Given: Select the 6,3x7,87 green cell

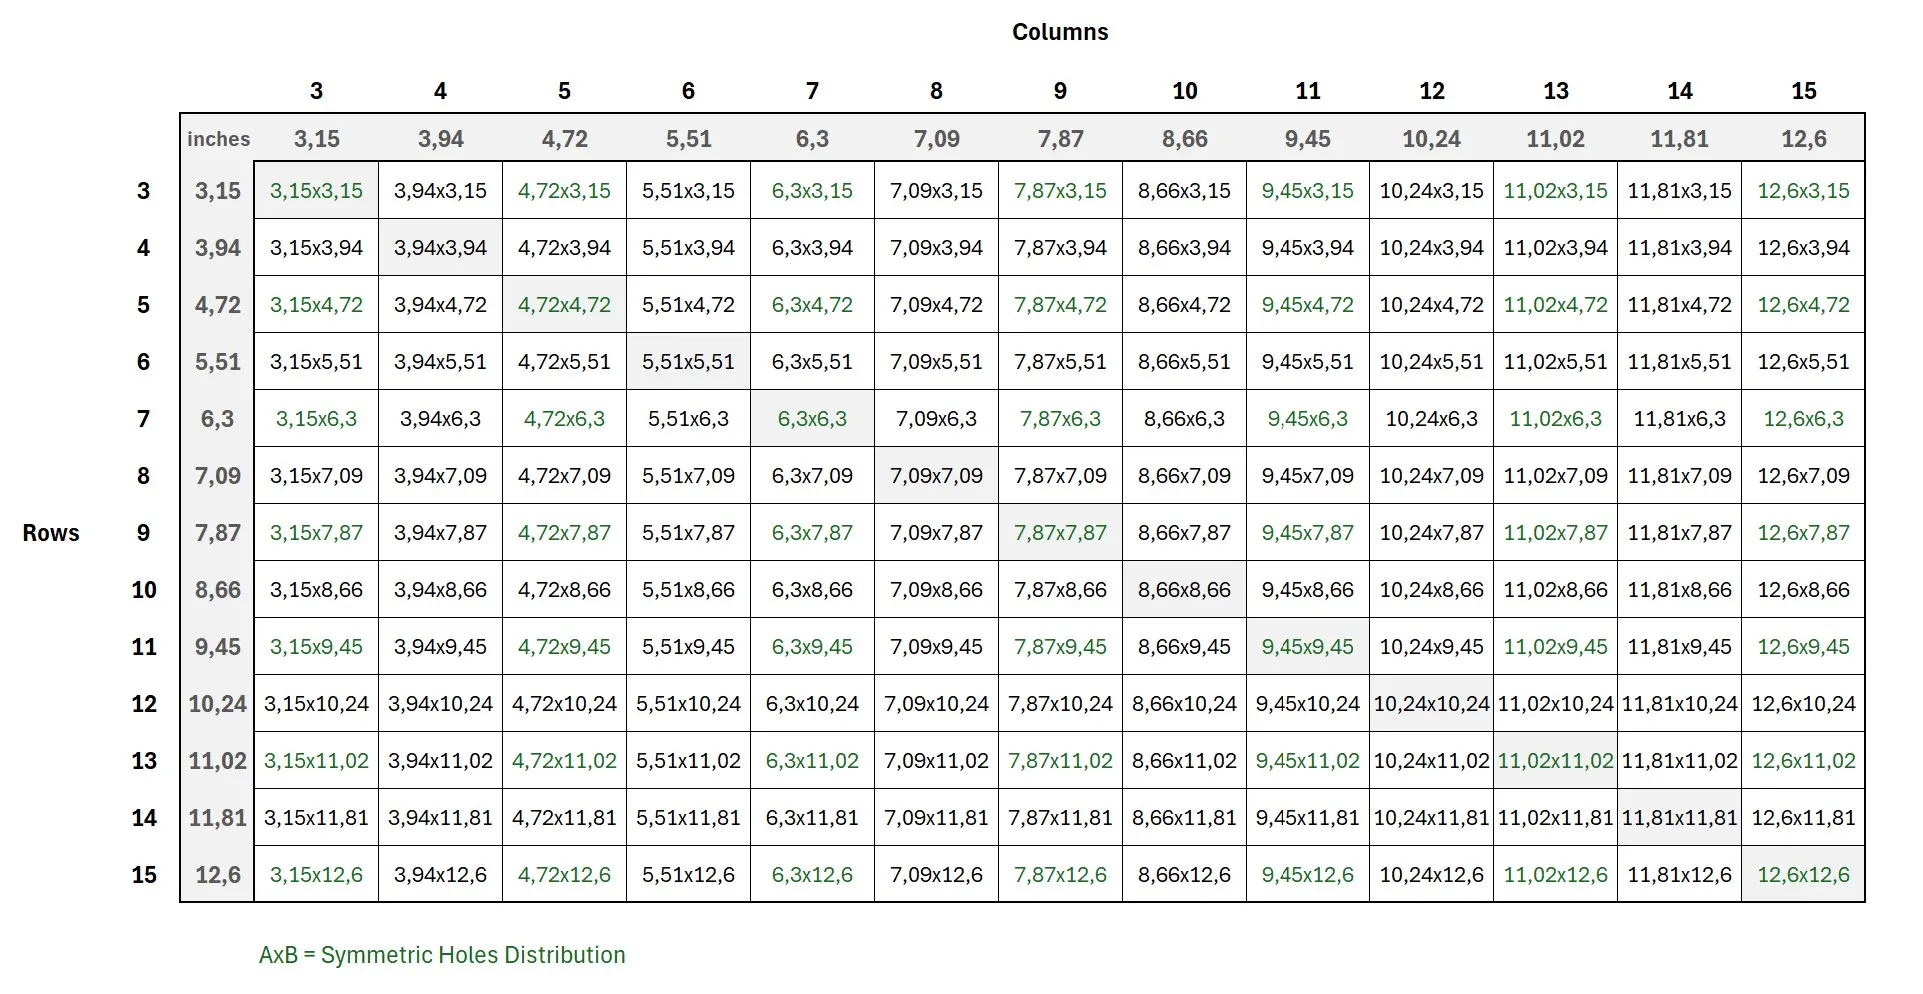Looking at the screenshot, I should [x=812, y=532].
